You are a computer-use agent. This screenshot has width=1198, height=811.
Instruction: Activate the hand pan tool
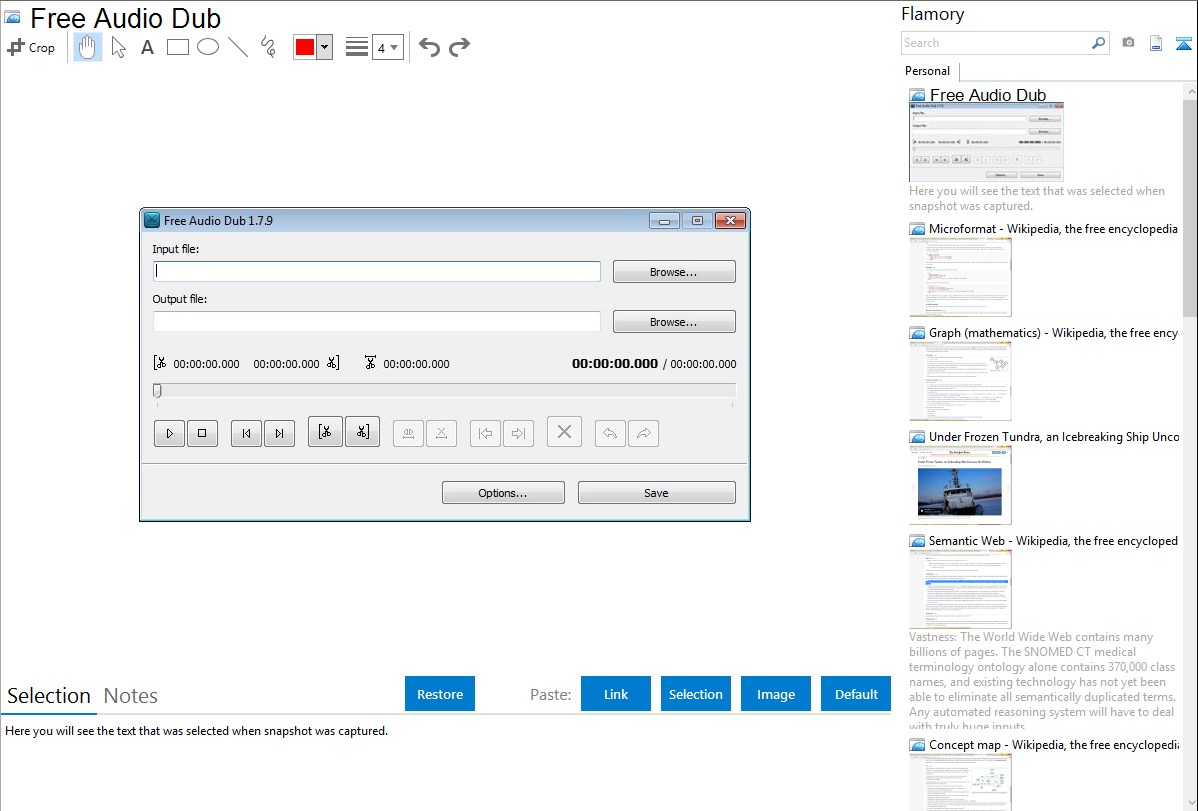(x=87, y=47)
